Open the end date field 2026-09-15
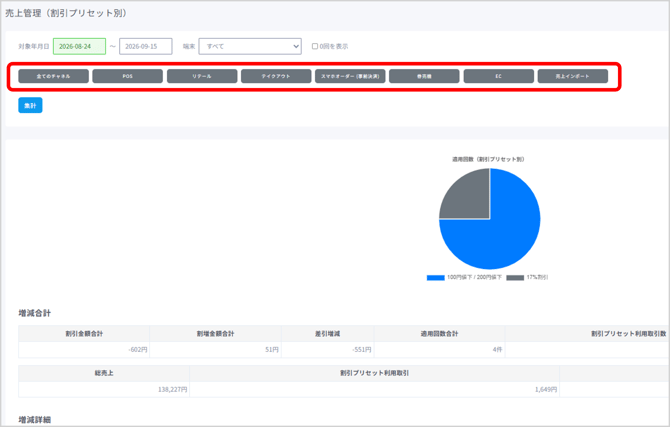 point(146,46)
